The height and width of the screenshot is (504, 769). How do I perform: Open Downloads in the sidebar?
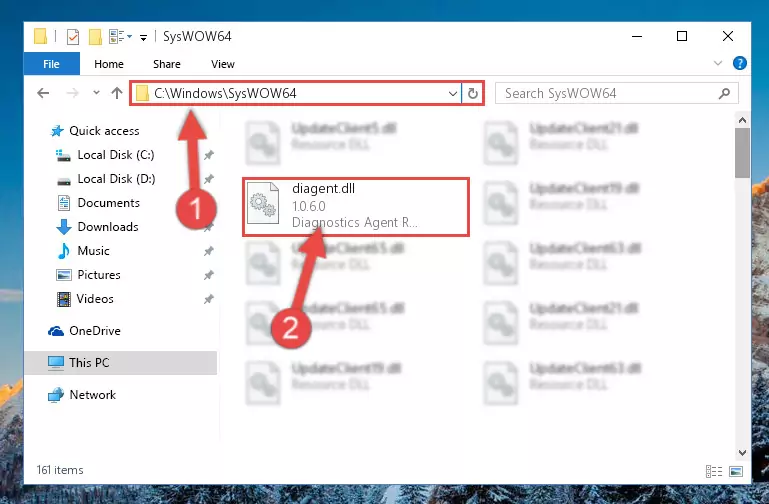coord(108,227)
